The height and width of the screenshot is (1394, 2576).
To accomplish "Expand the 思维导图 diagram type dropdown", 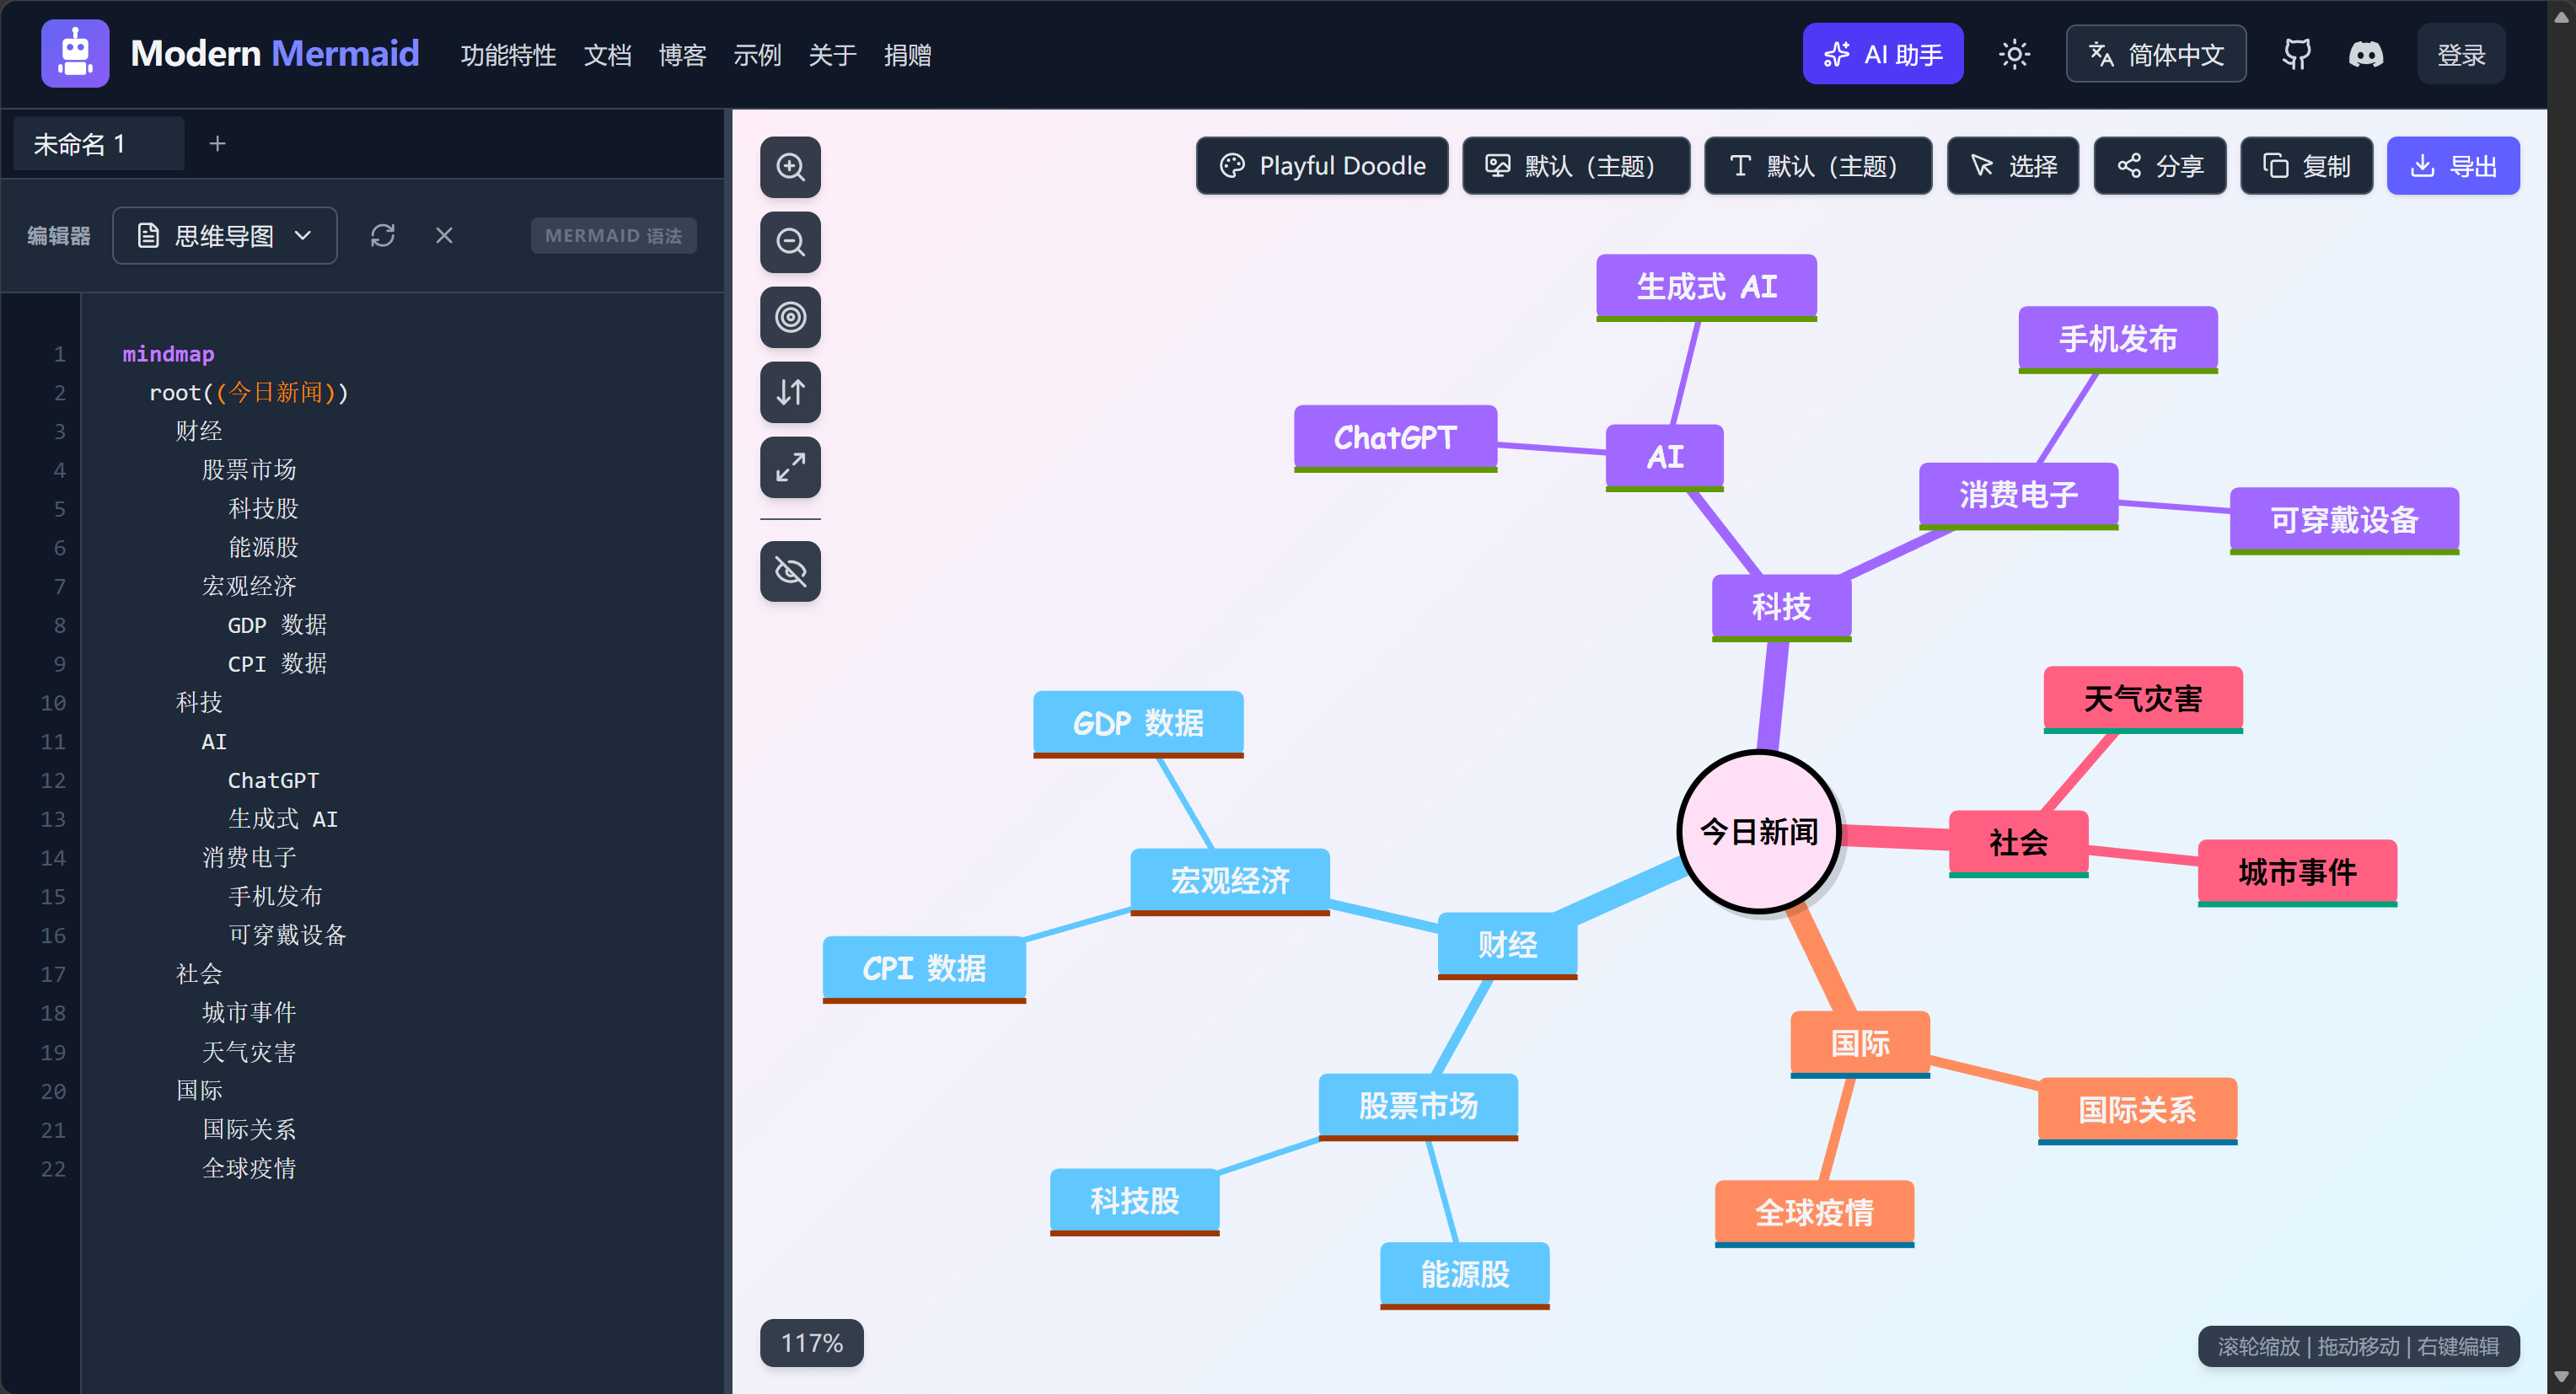I will [x=225, y=236].
